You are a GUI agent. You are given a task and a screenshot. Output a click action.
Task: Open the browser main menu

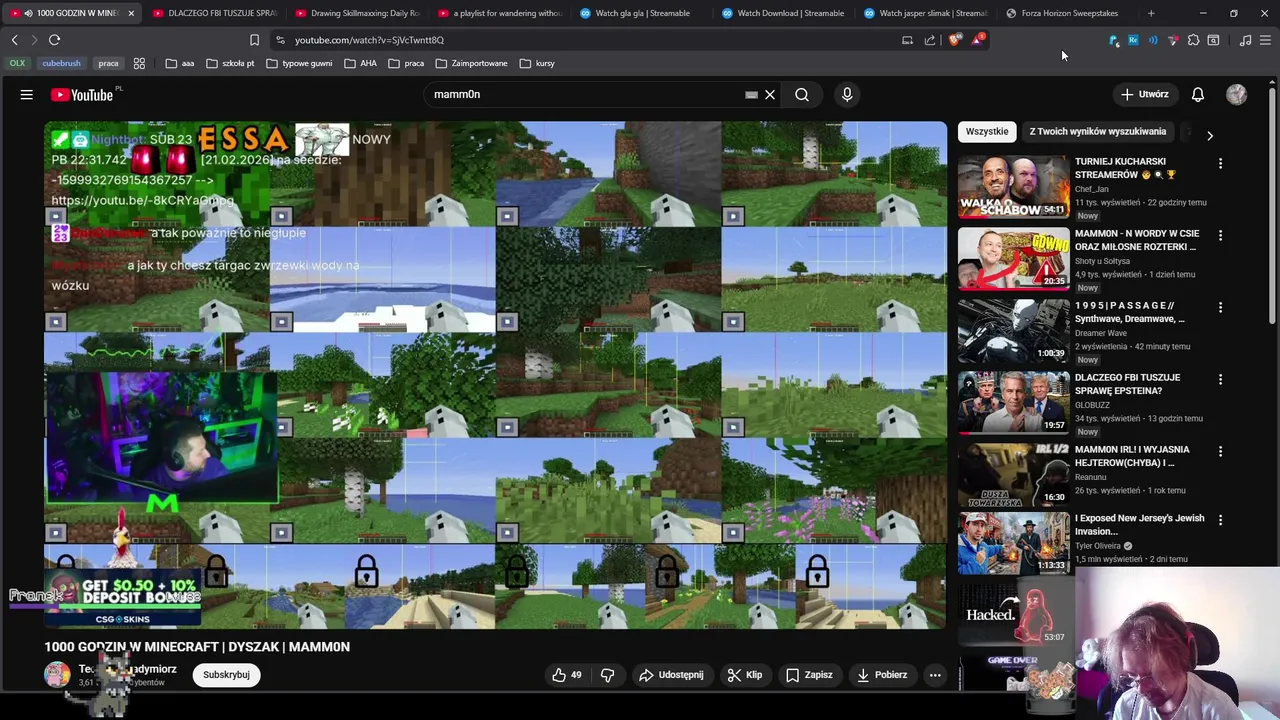(x=1265, y=40)
